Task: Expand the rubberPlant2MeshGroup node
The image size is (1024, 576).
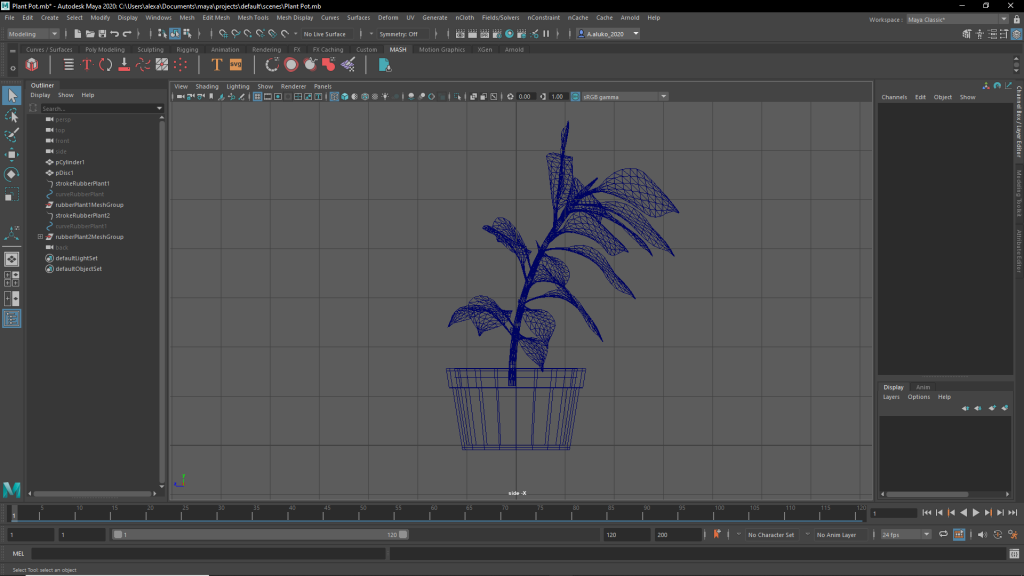Action: pos(40,237)
